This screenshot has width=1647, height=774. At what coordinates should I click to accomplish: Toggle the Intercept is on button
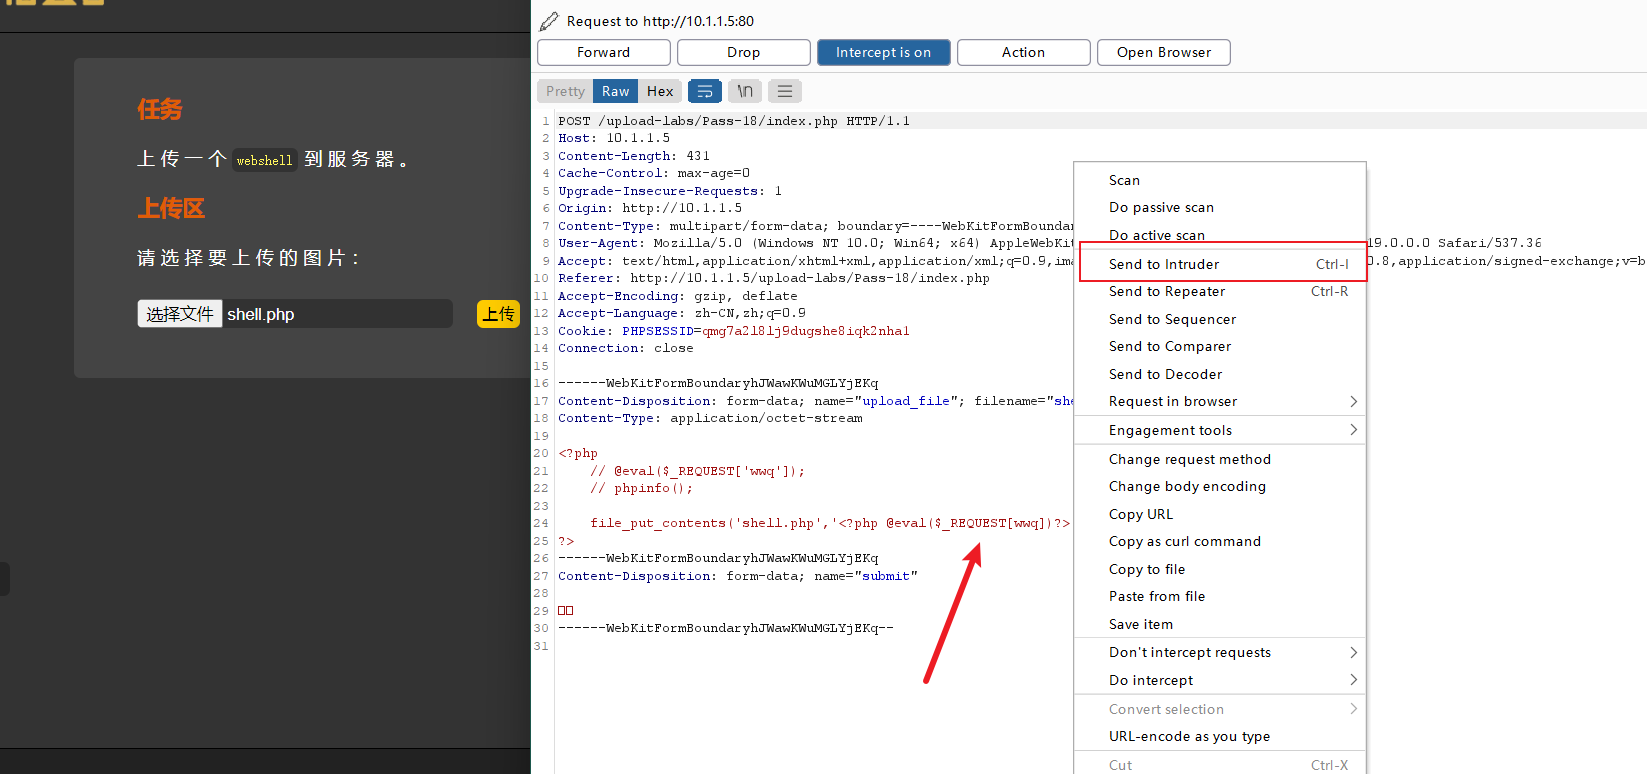884,52
